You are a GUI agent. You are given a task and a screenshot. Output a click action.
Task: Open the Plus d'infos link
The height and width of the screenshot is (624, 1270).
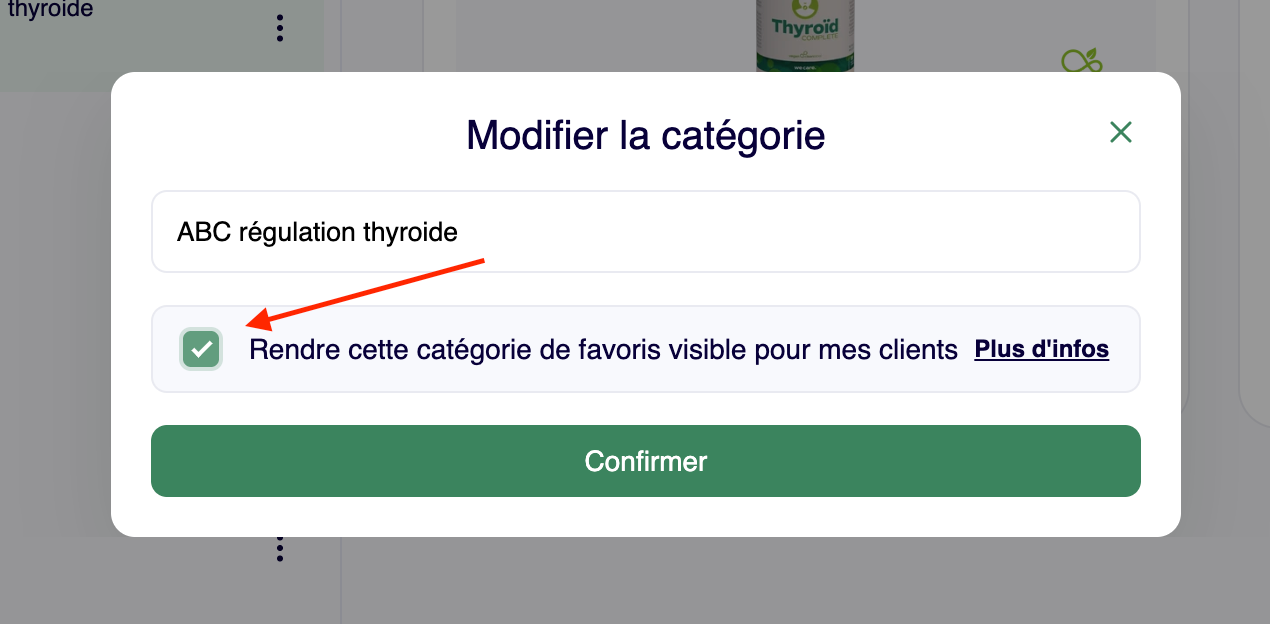[1041, 349]
